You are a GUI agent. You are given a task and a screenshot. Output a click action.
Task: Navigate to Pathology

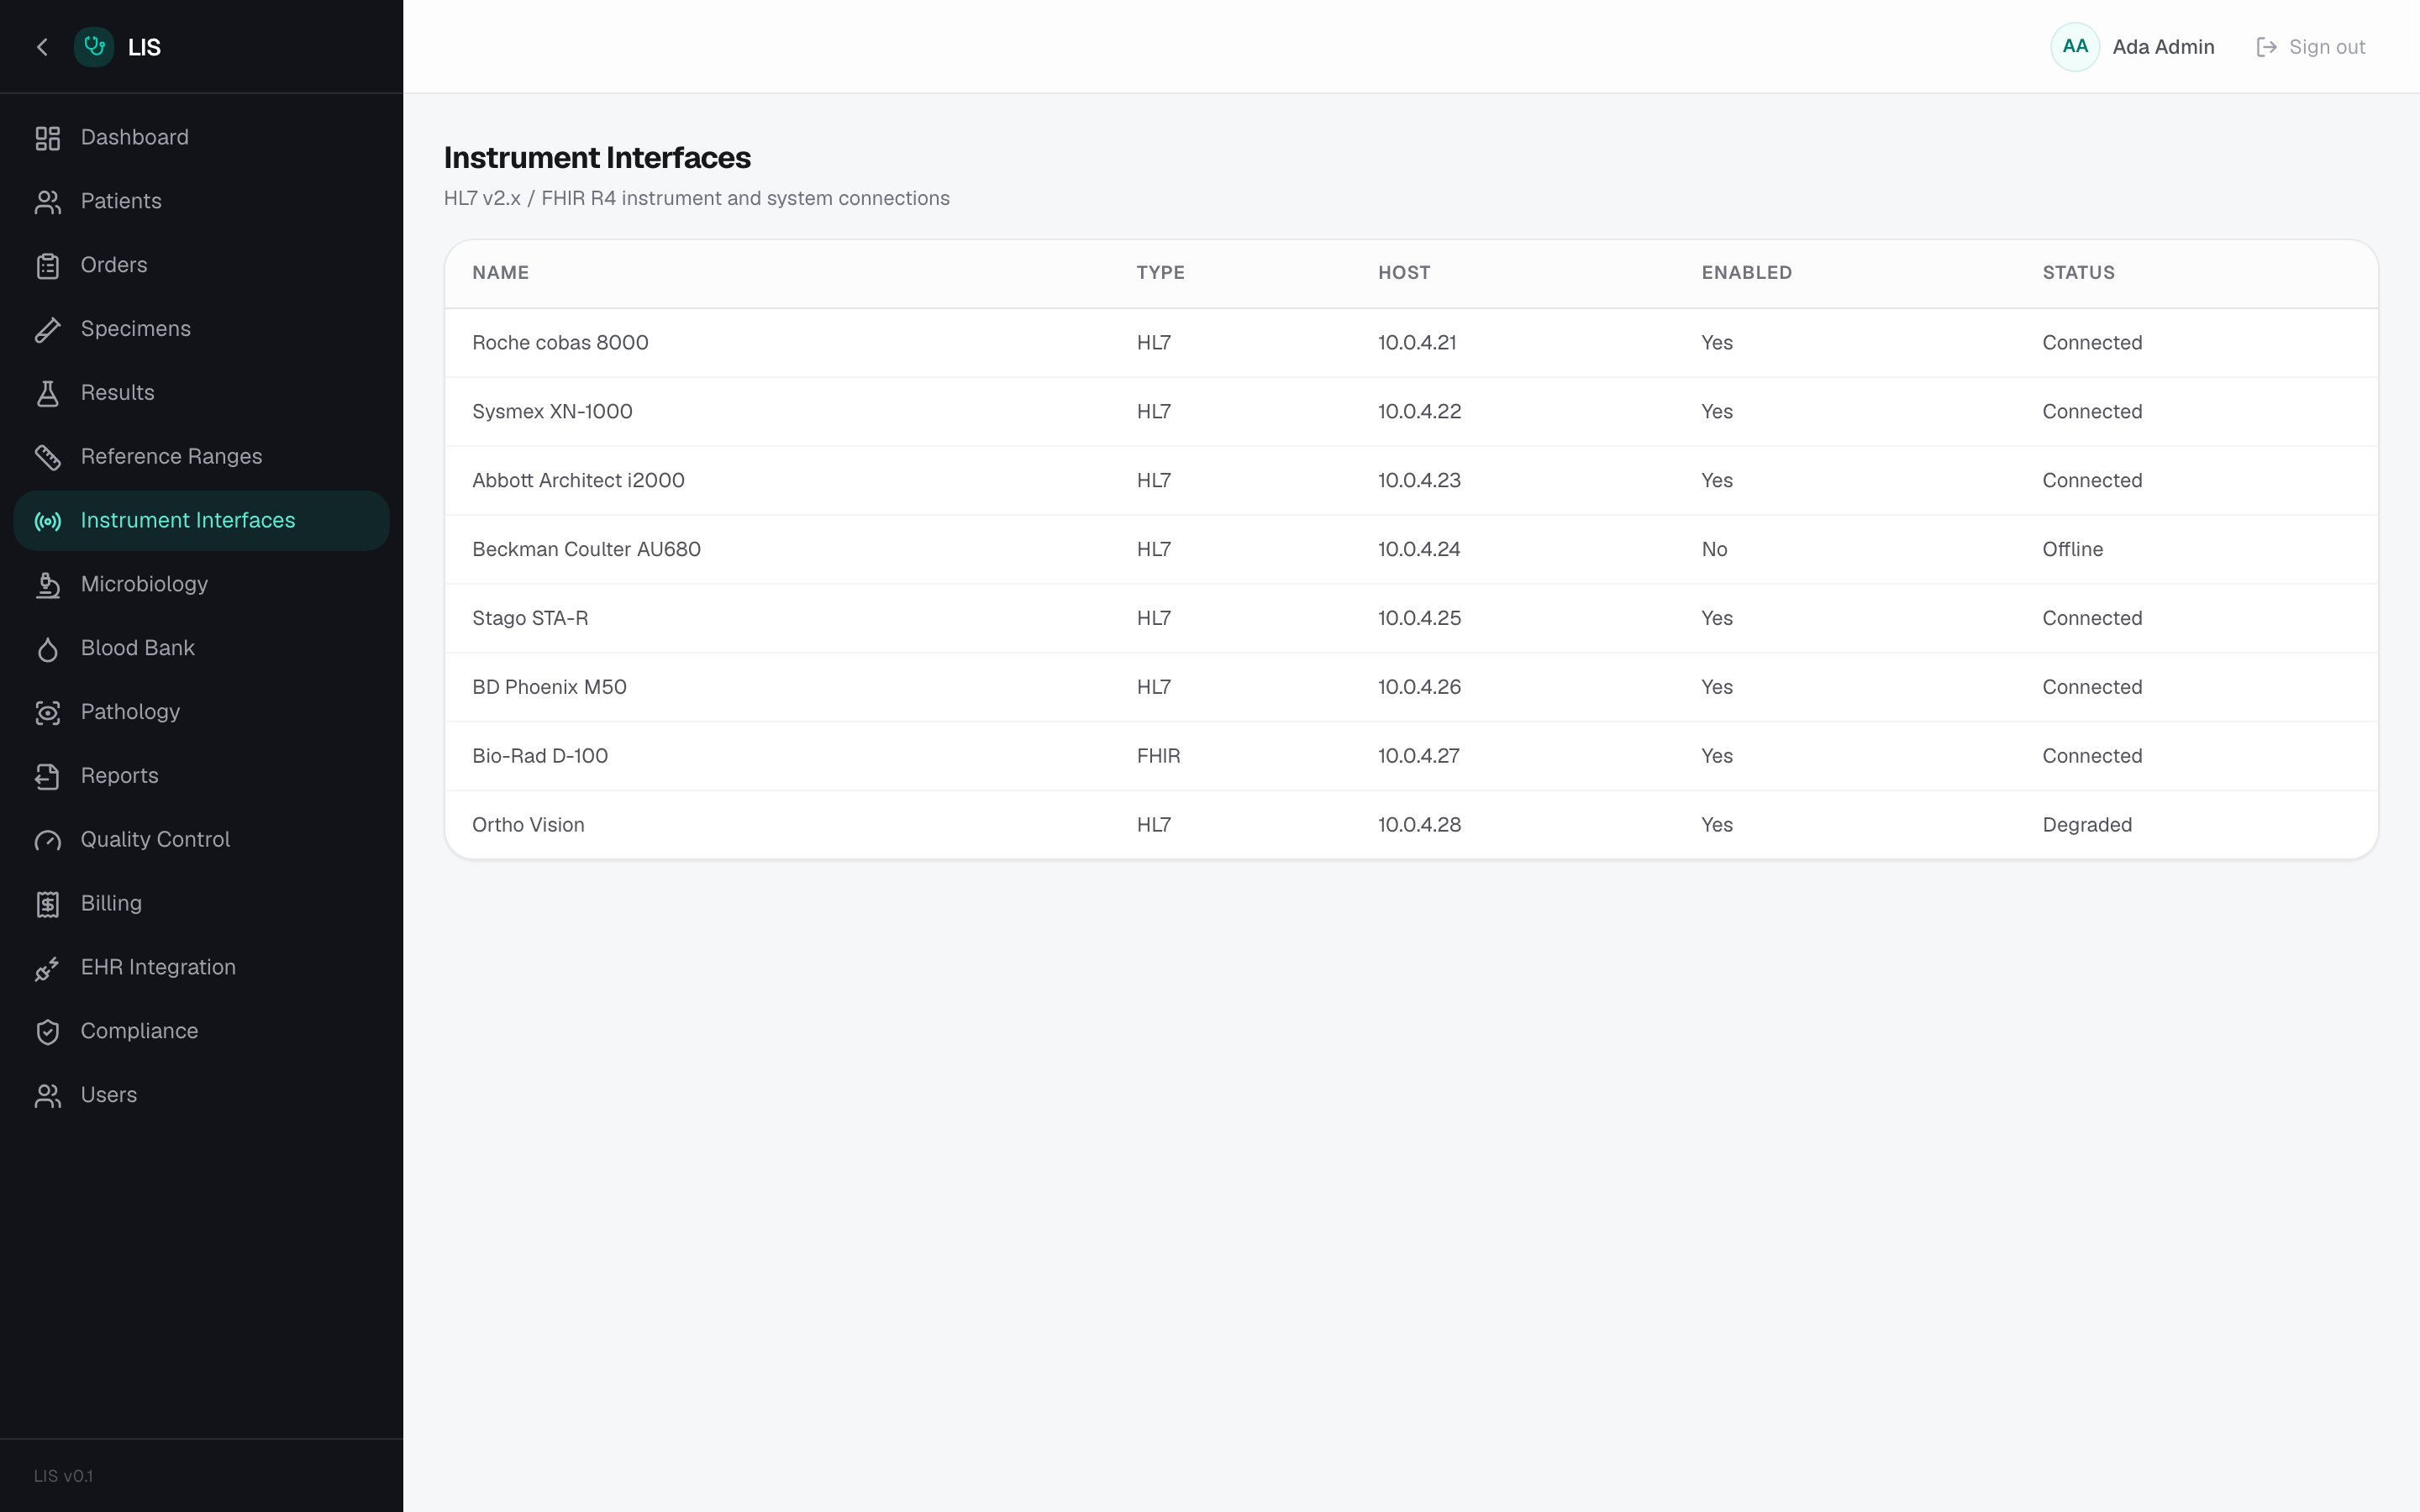201,713
